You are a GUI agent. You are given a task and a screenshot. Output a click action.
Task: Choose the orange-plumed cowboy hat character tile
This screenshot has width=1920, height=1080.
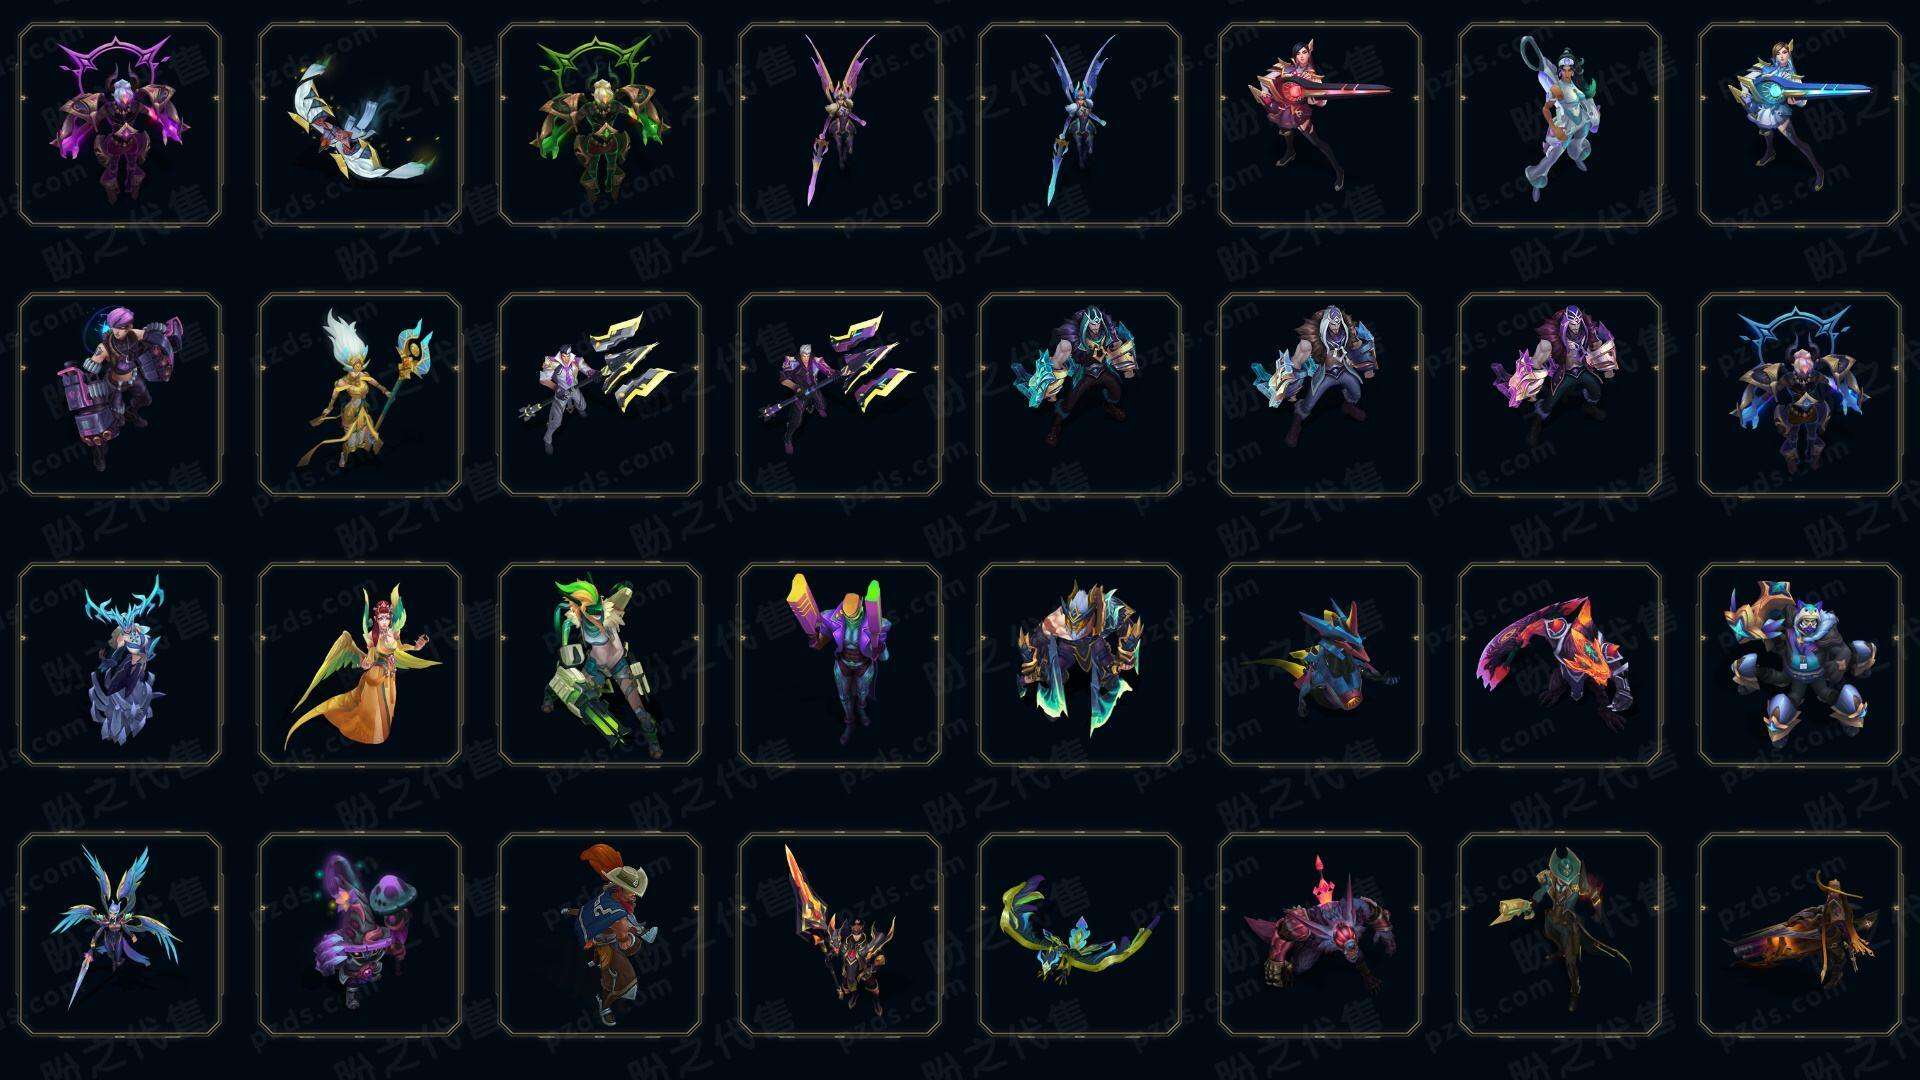pos(600,934)
